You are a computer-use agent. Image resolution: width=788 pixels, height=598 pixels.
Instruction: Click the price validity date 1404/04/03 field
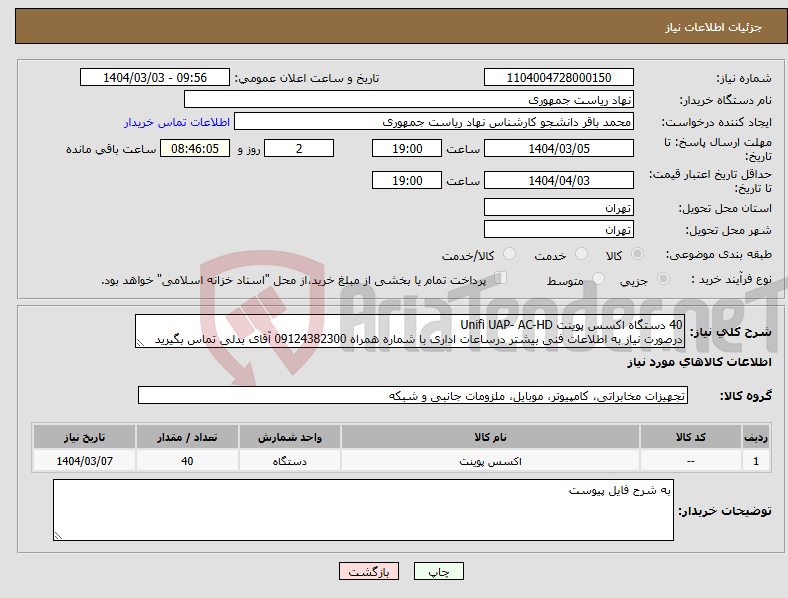click(559, 180)
